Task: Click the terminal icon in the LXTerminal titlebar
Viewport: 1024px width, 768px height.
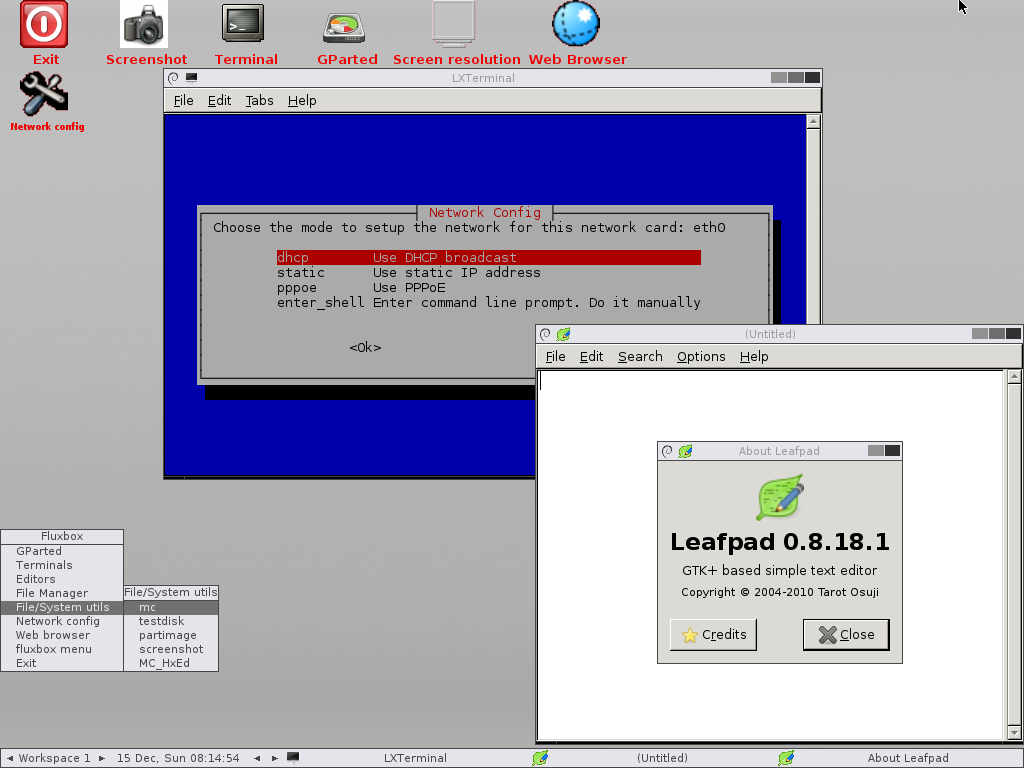Action: (x=191, y=78)
